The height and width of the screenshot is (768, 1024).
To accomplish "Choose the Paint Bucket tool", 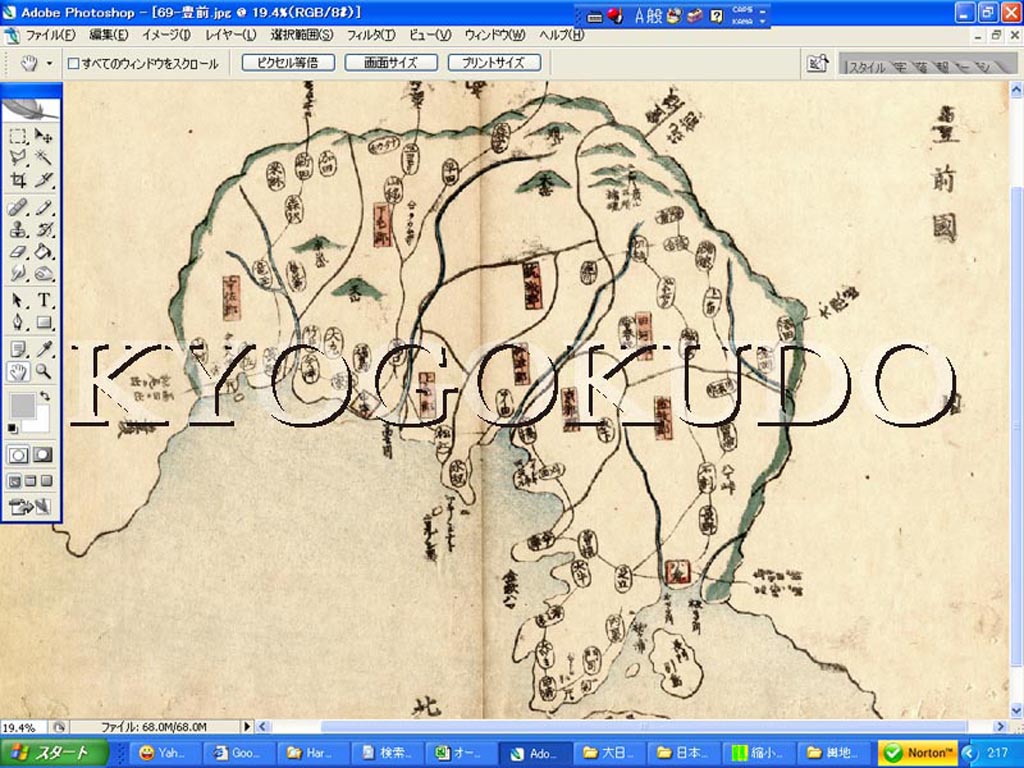I will coord(43,251).
